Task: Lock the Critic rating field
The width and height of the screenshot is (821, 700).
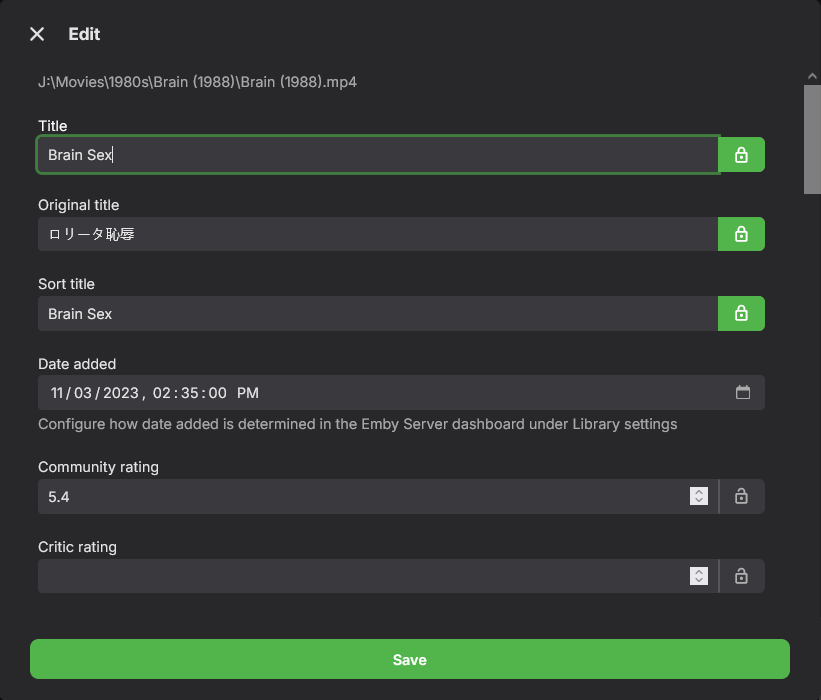Action: 741,576
